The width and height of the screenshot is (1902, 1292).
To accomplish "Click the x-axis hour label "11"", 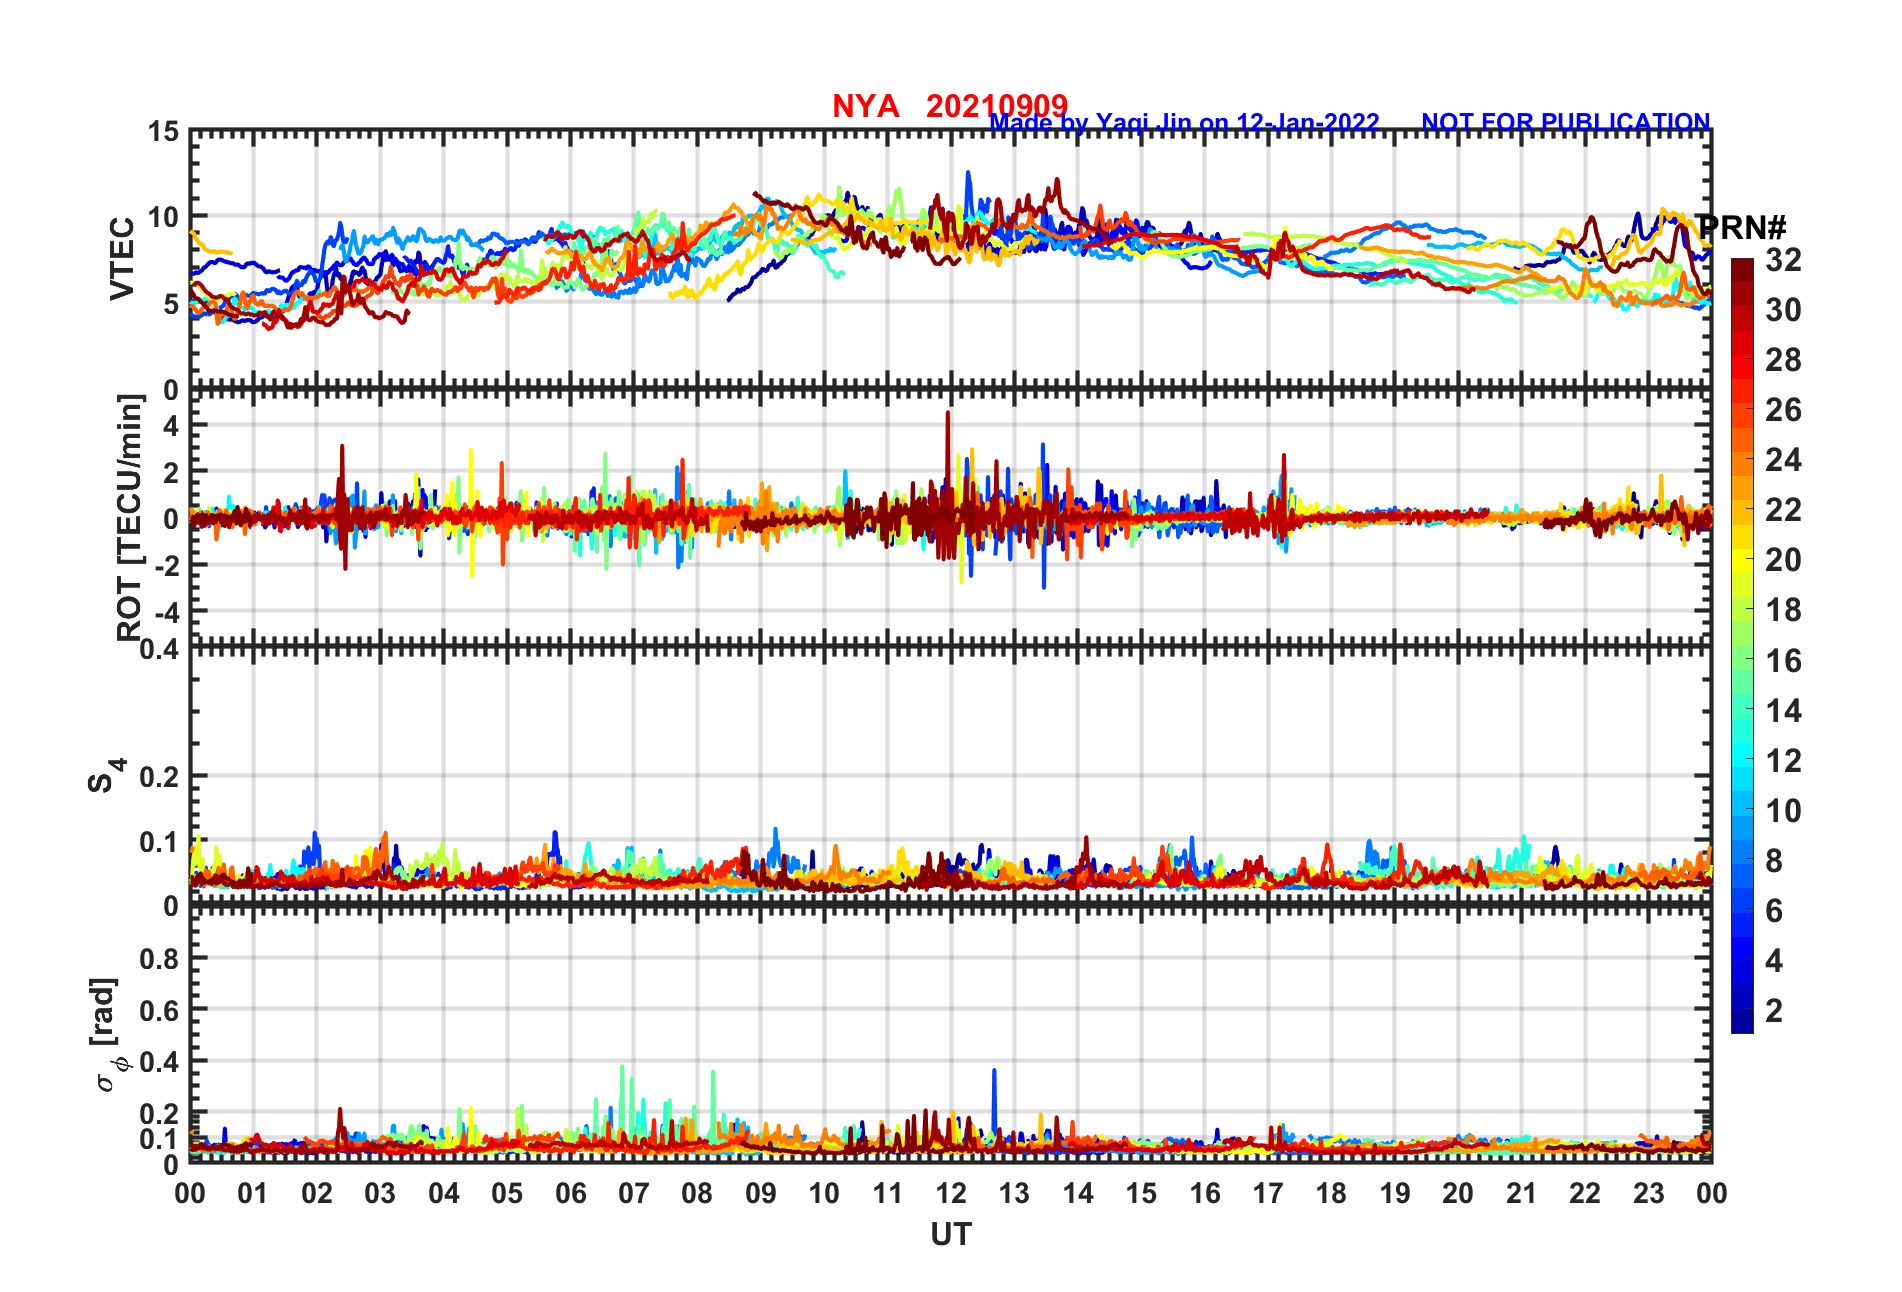I will pos(888,1193).
